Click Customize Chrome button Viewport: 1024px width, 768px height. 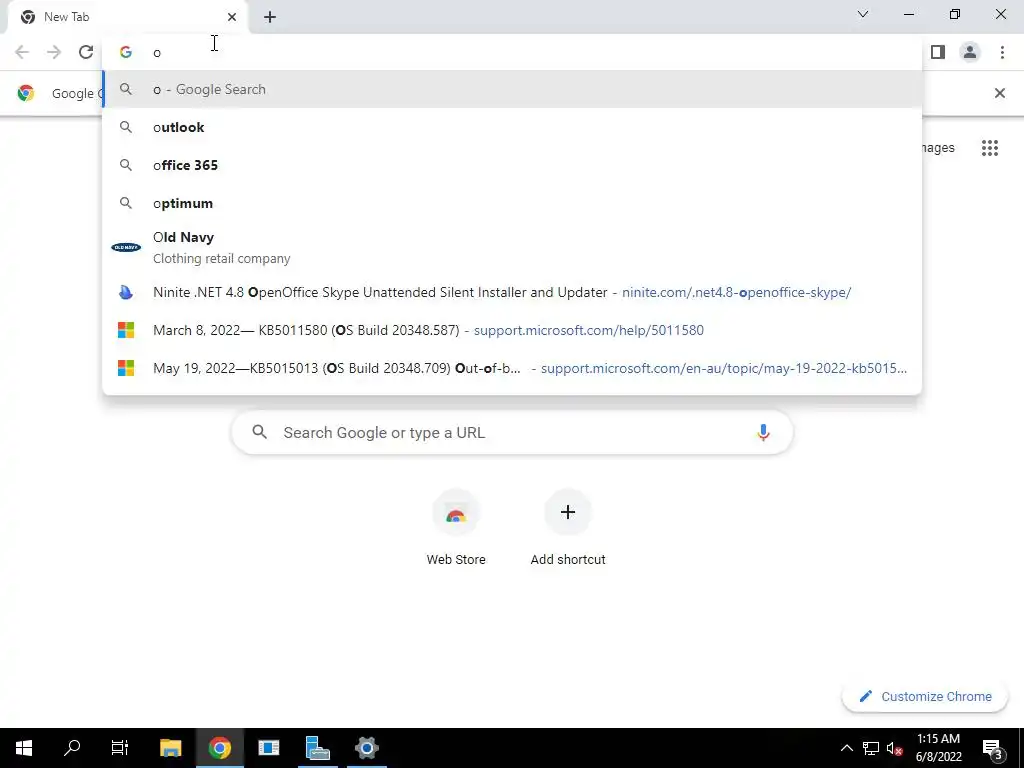point(925,696)
